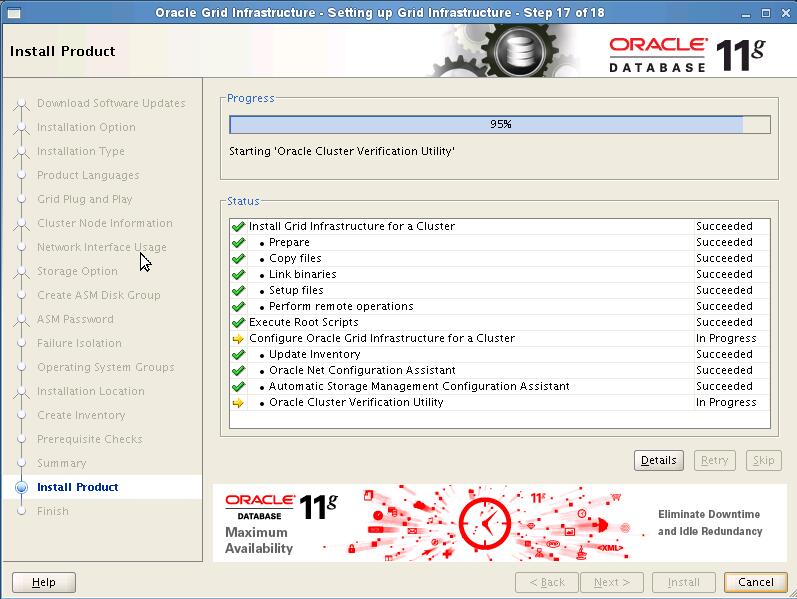797x599 pixels.
Task: Select the Prerequisite Checks step
Action: coord(89,439)
